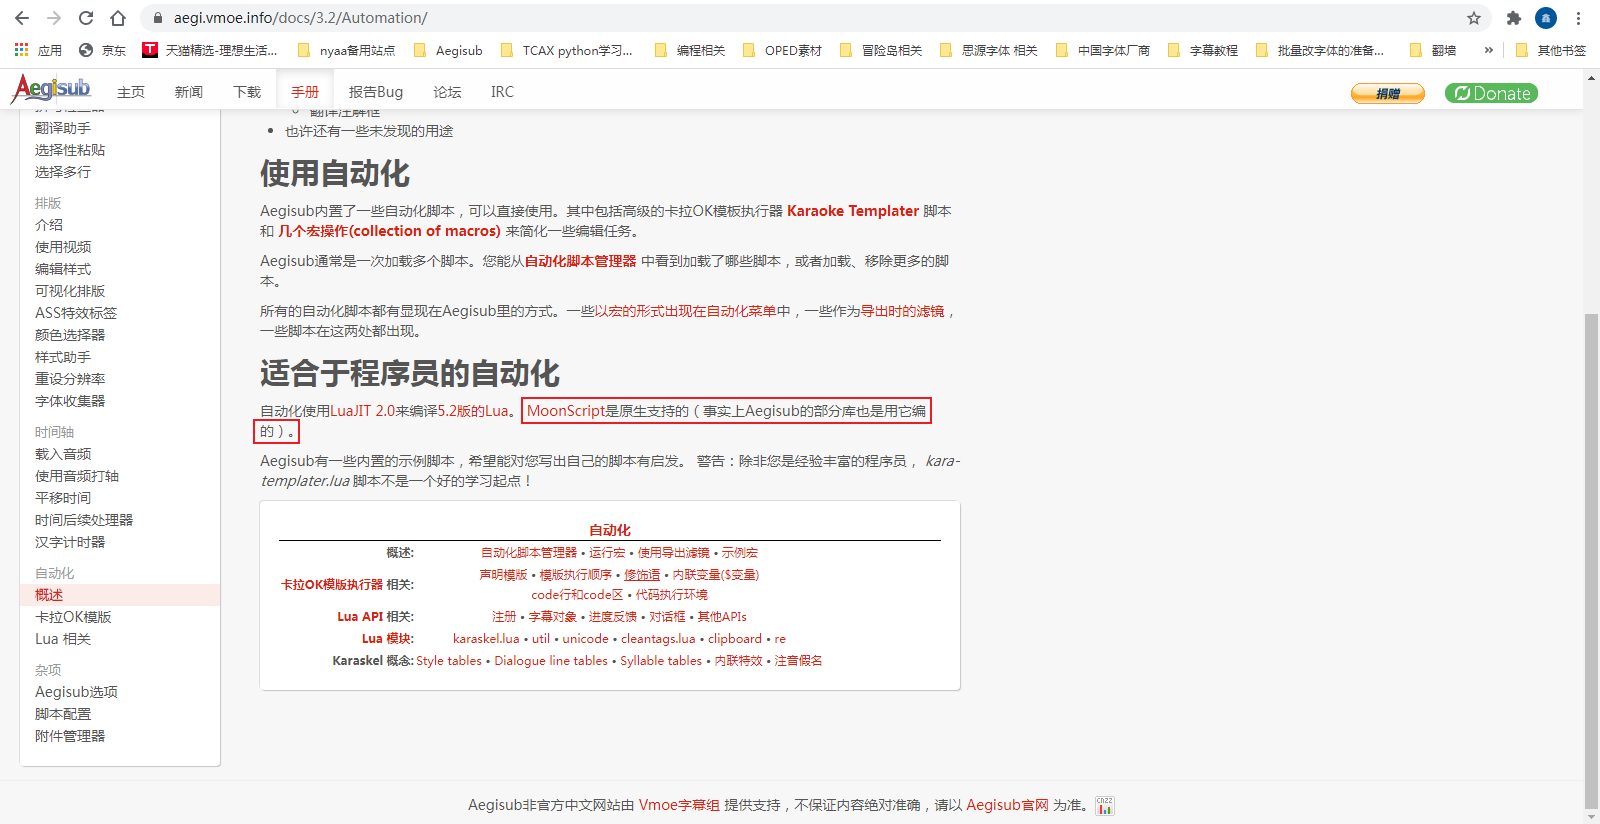
Task: Open 卡拉OK模版 in sidebar
Action: (73, 617)
